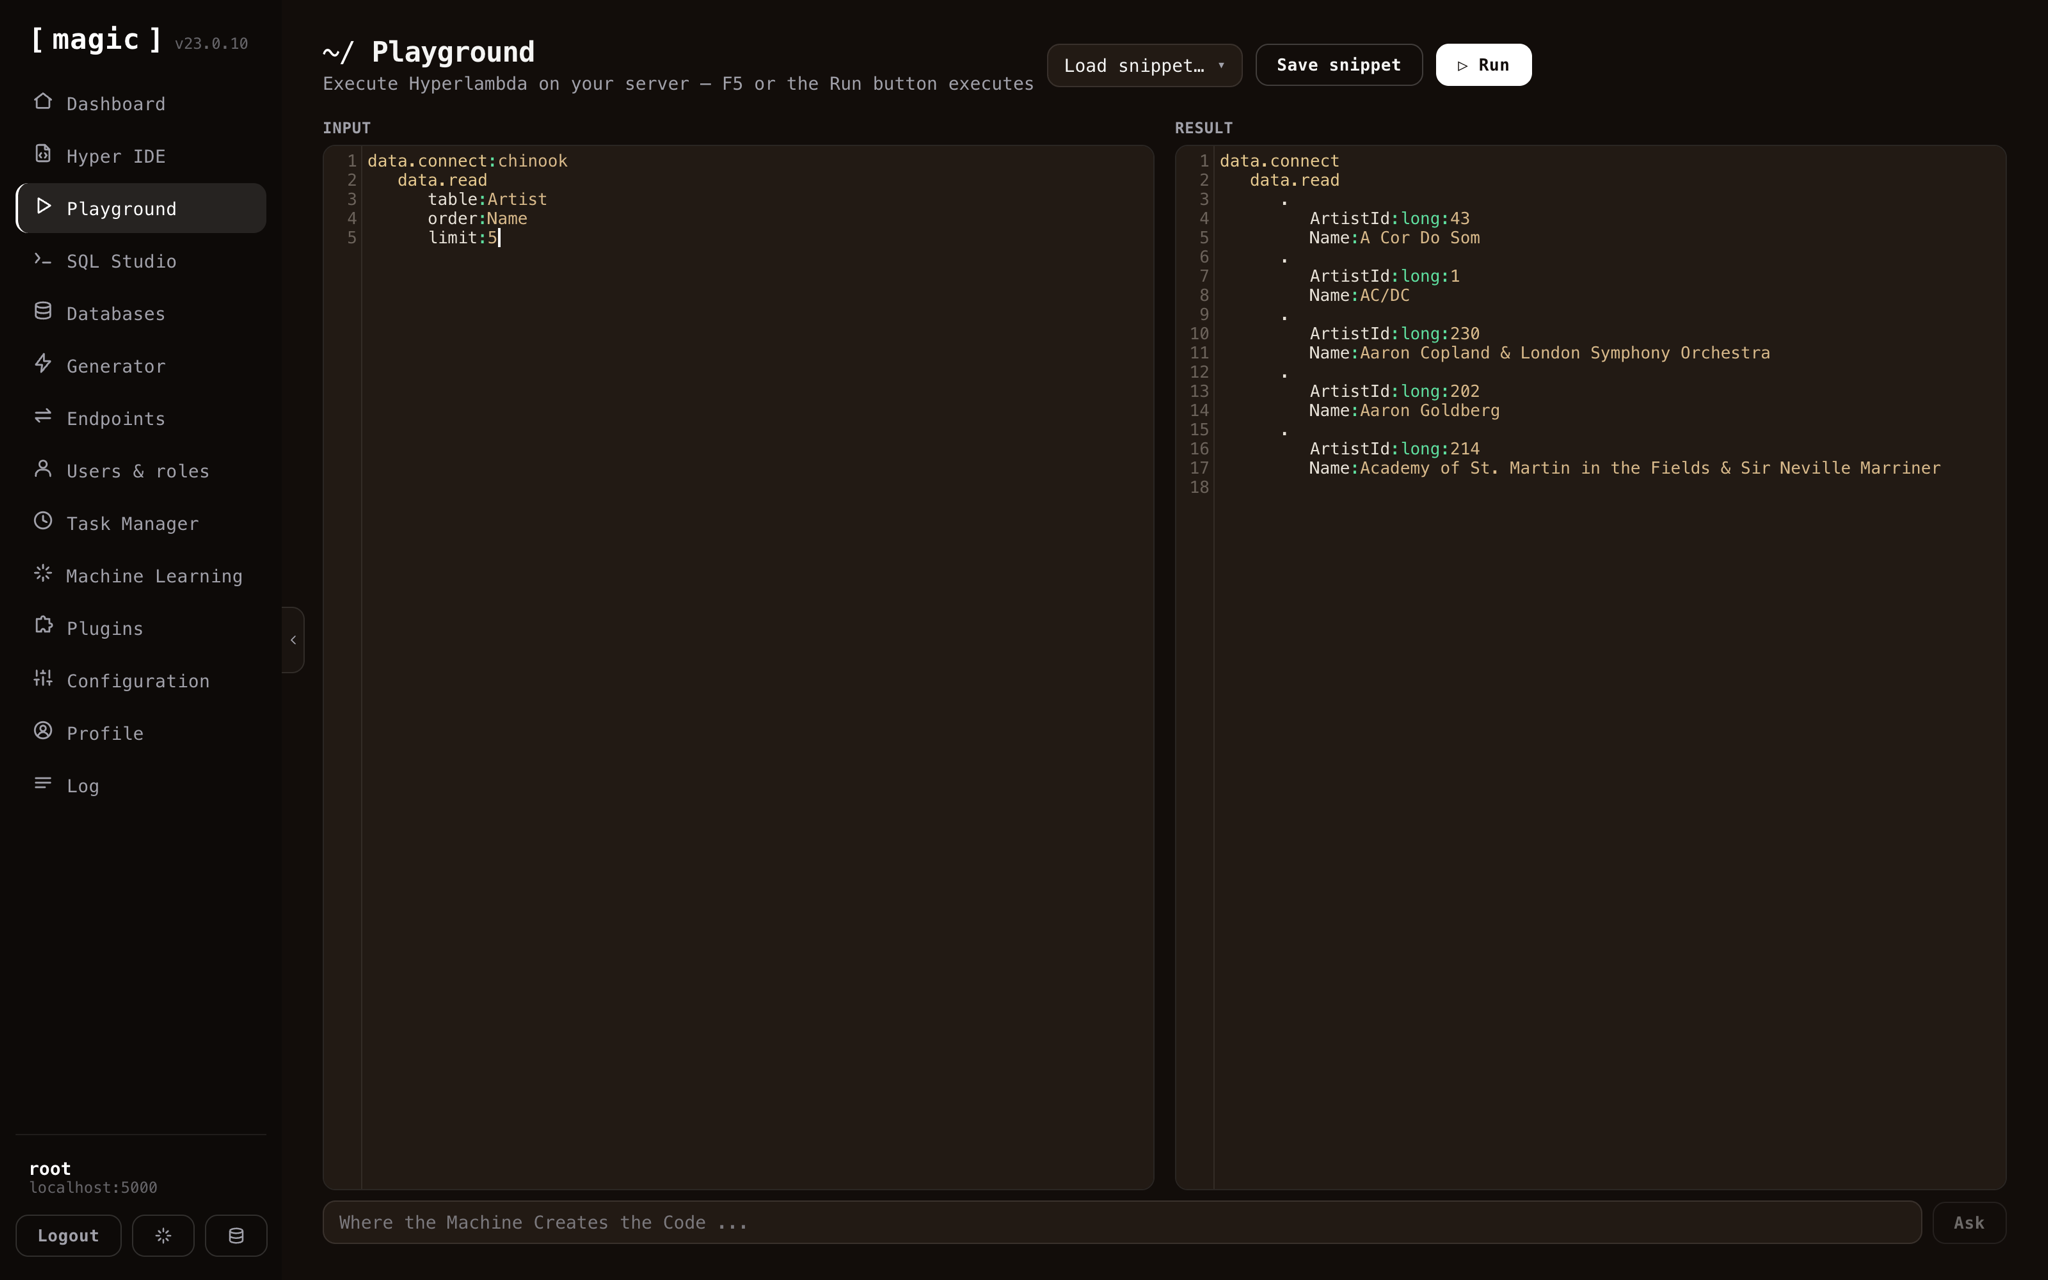
Task: Focus the AI prompt input field
Action: coord(1121,1223)
